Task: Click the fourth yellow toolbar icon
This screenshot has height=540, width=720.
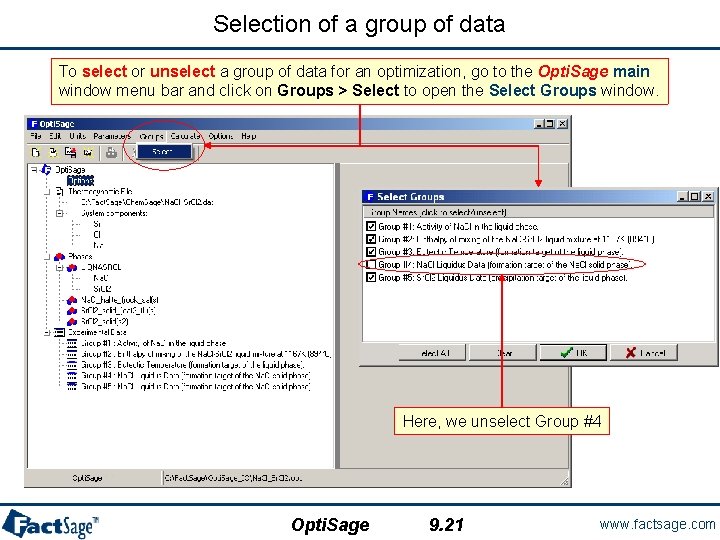Action: 88,152
